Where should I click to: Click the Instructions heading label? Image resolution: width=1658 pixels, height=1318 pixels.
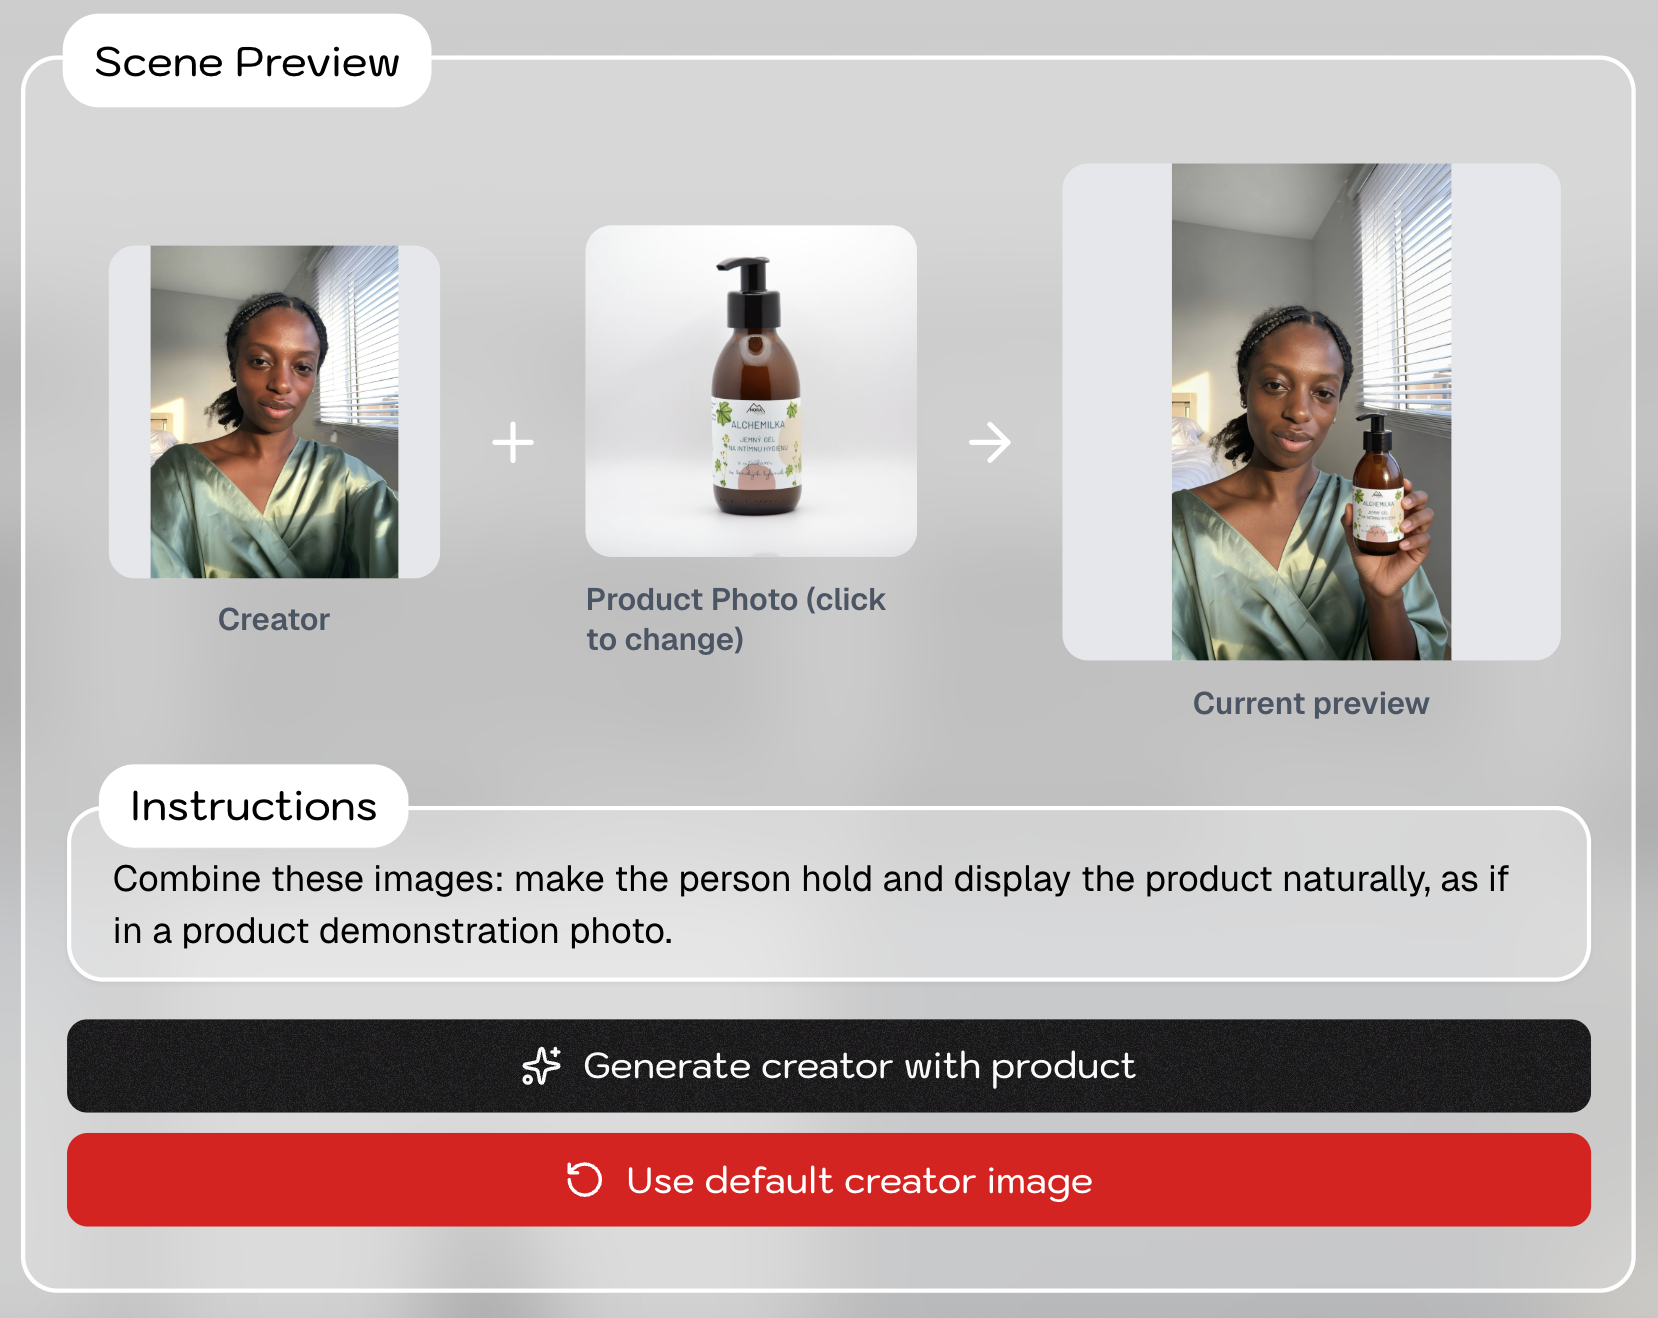coord(254,807)
